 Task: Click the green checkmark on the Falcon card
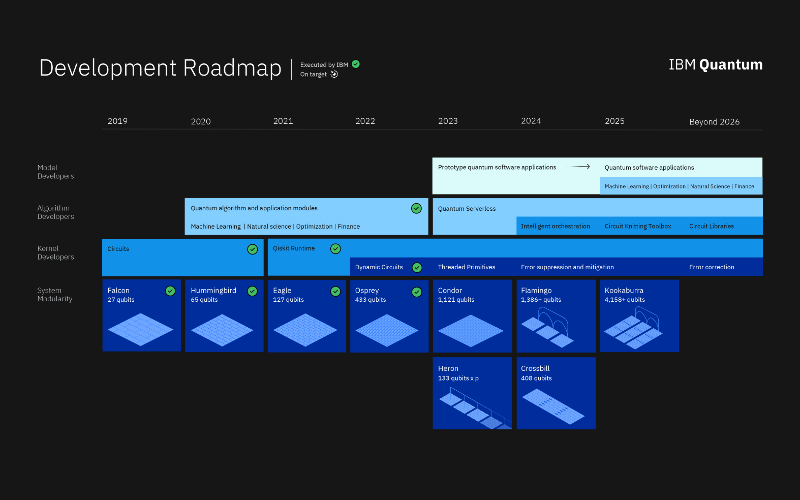(170, 291)
